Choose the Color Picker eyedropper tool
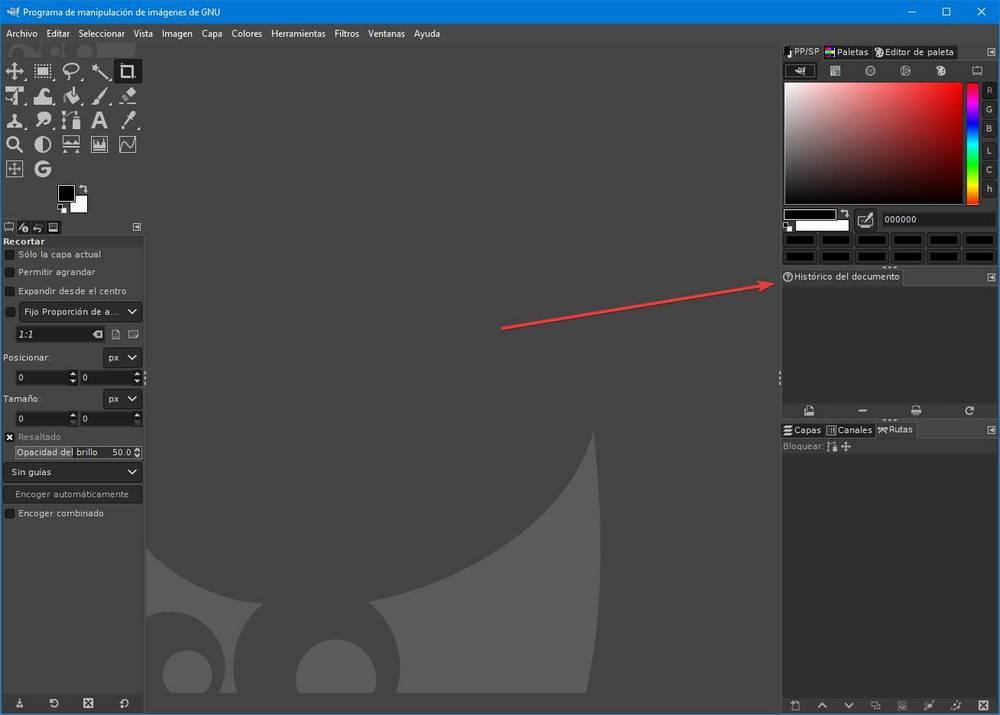Viewport: 1000px width, 715px height. point(128,120)
